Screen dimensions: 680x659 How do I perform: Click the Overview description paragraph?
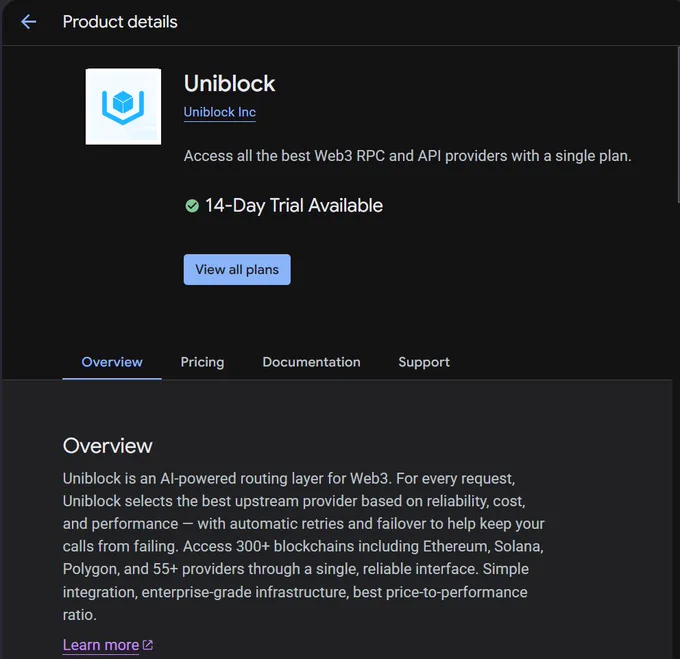tap(303, 546)
